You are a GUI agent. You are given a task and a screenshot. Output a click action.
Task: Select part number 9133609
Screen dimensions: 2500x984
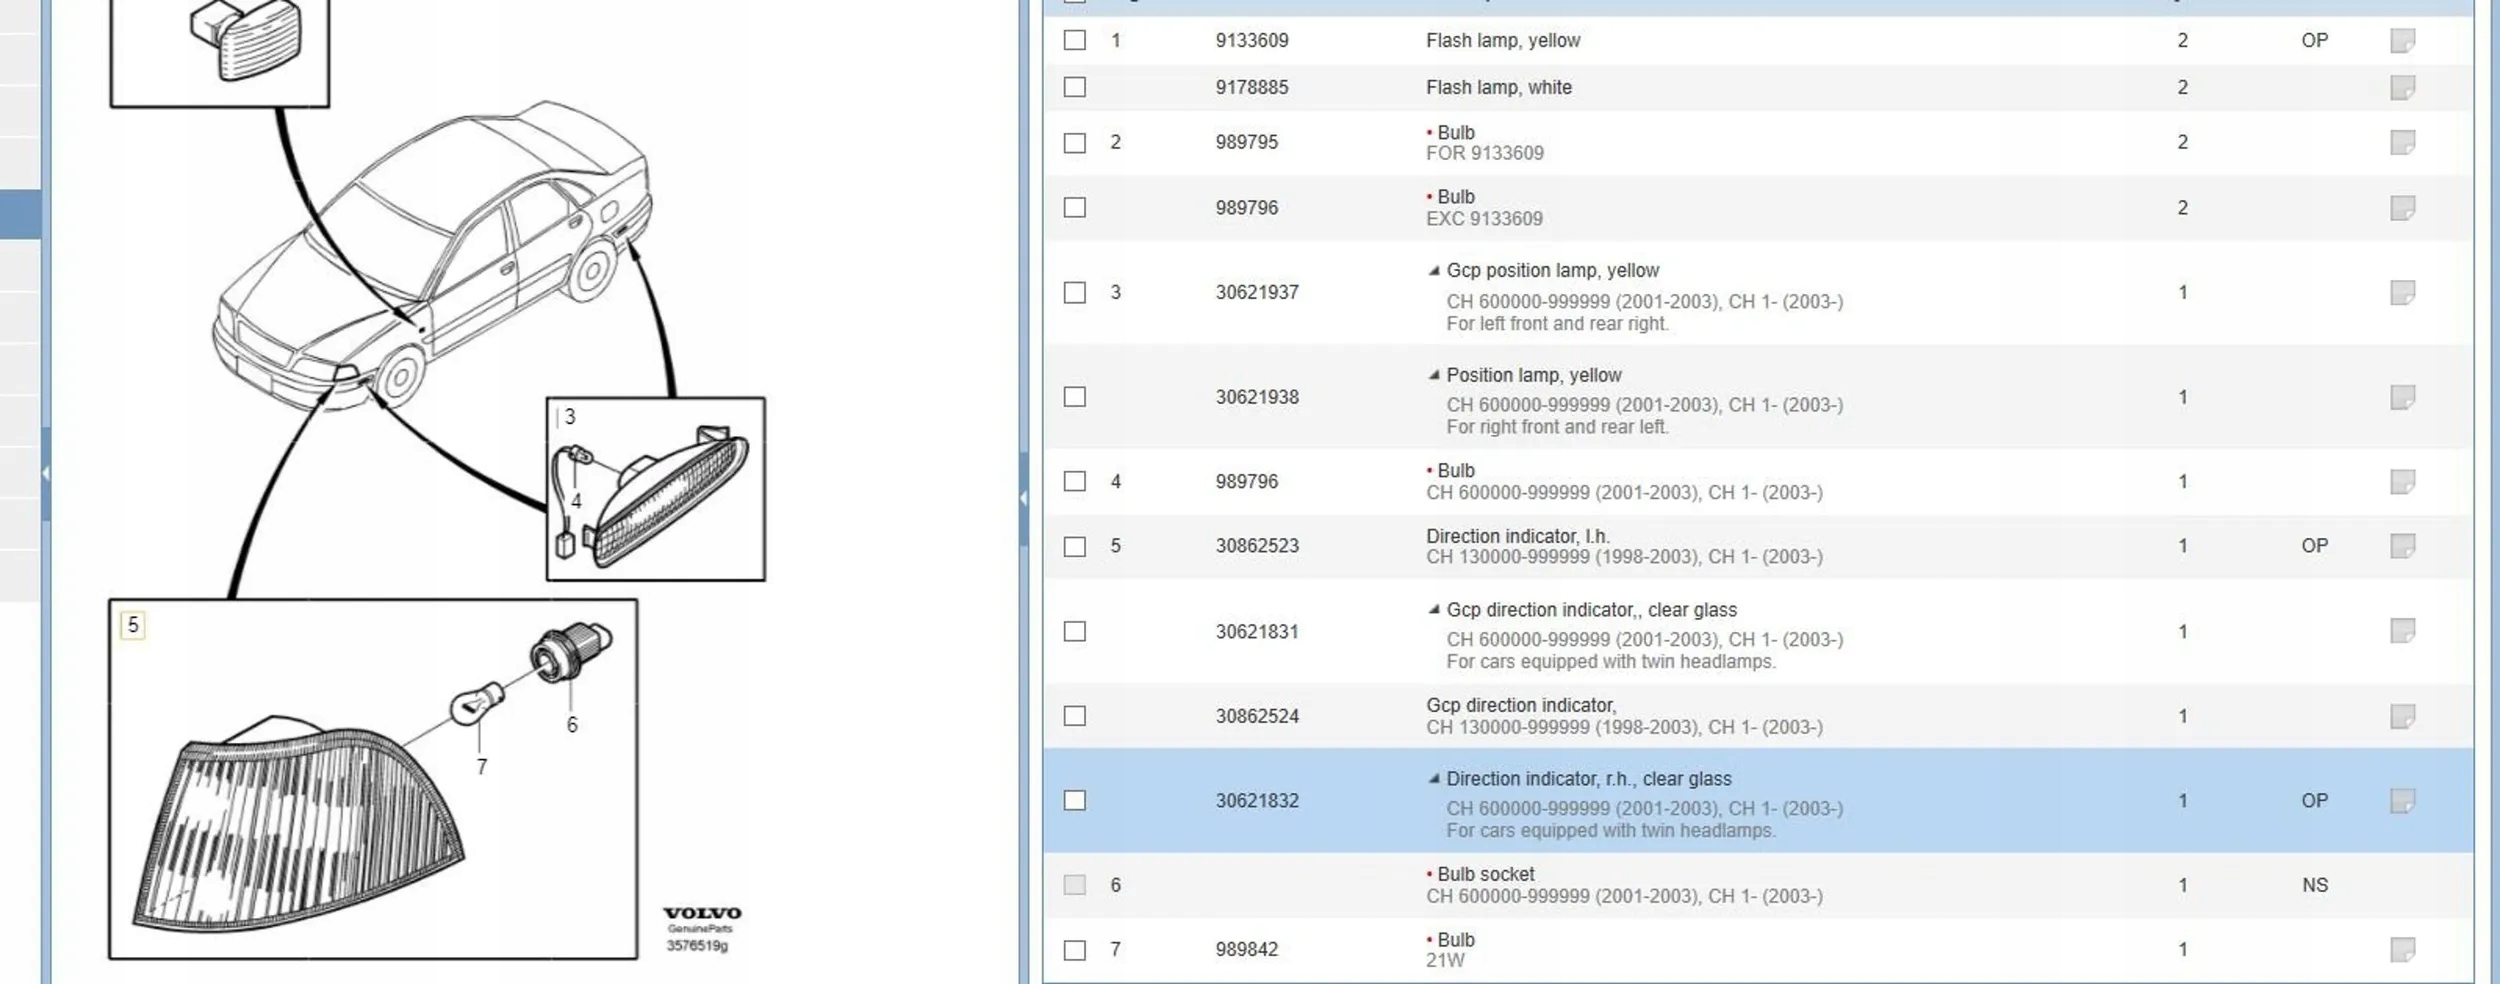pyautogui.click(x=1252, y=40)
